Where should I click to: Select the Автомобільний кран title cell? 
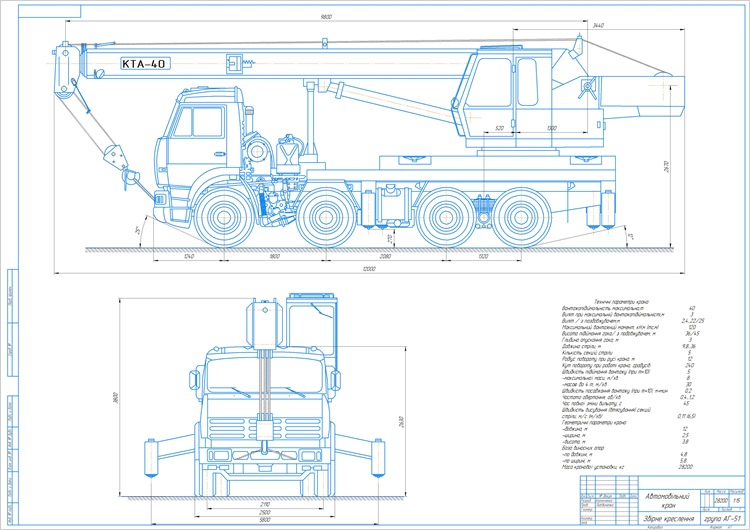pos(669,501)
